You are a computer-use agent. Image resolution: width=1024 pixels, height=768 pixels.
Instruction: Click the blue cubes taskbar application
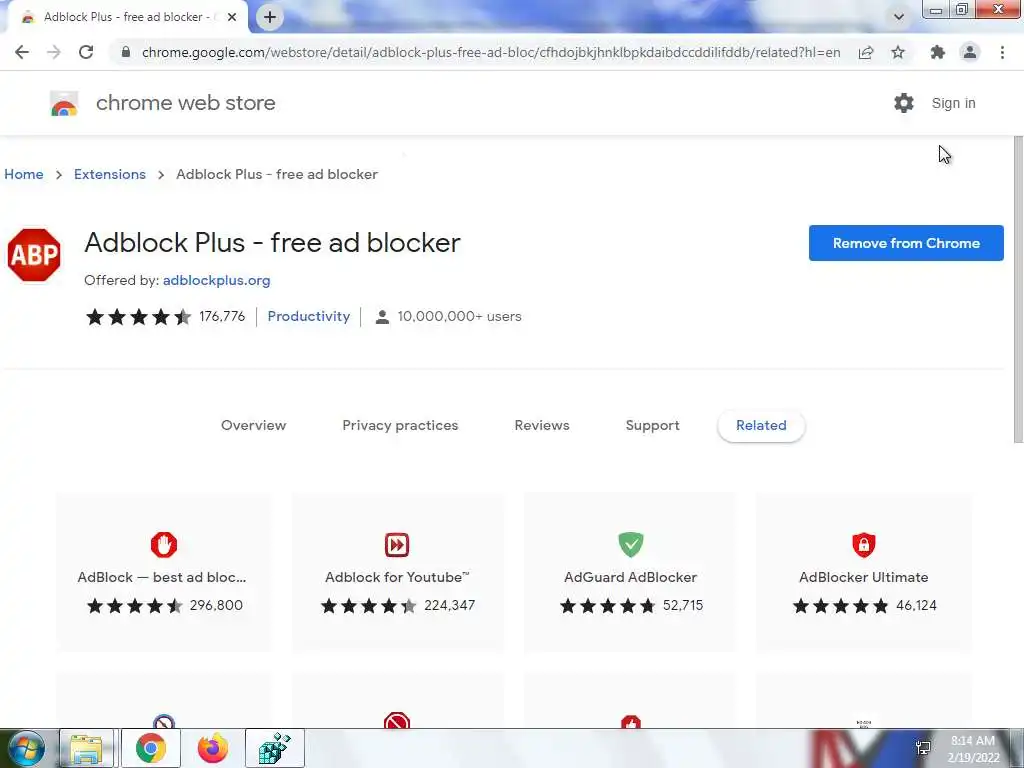[x=274, y=748]
